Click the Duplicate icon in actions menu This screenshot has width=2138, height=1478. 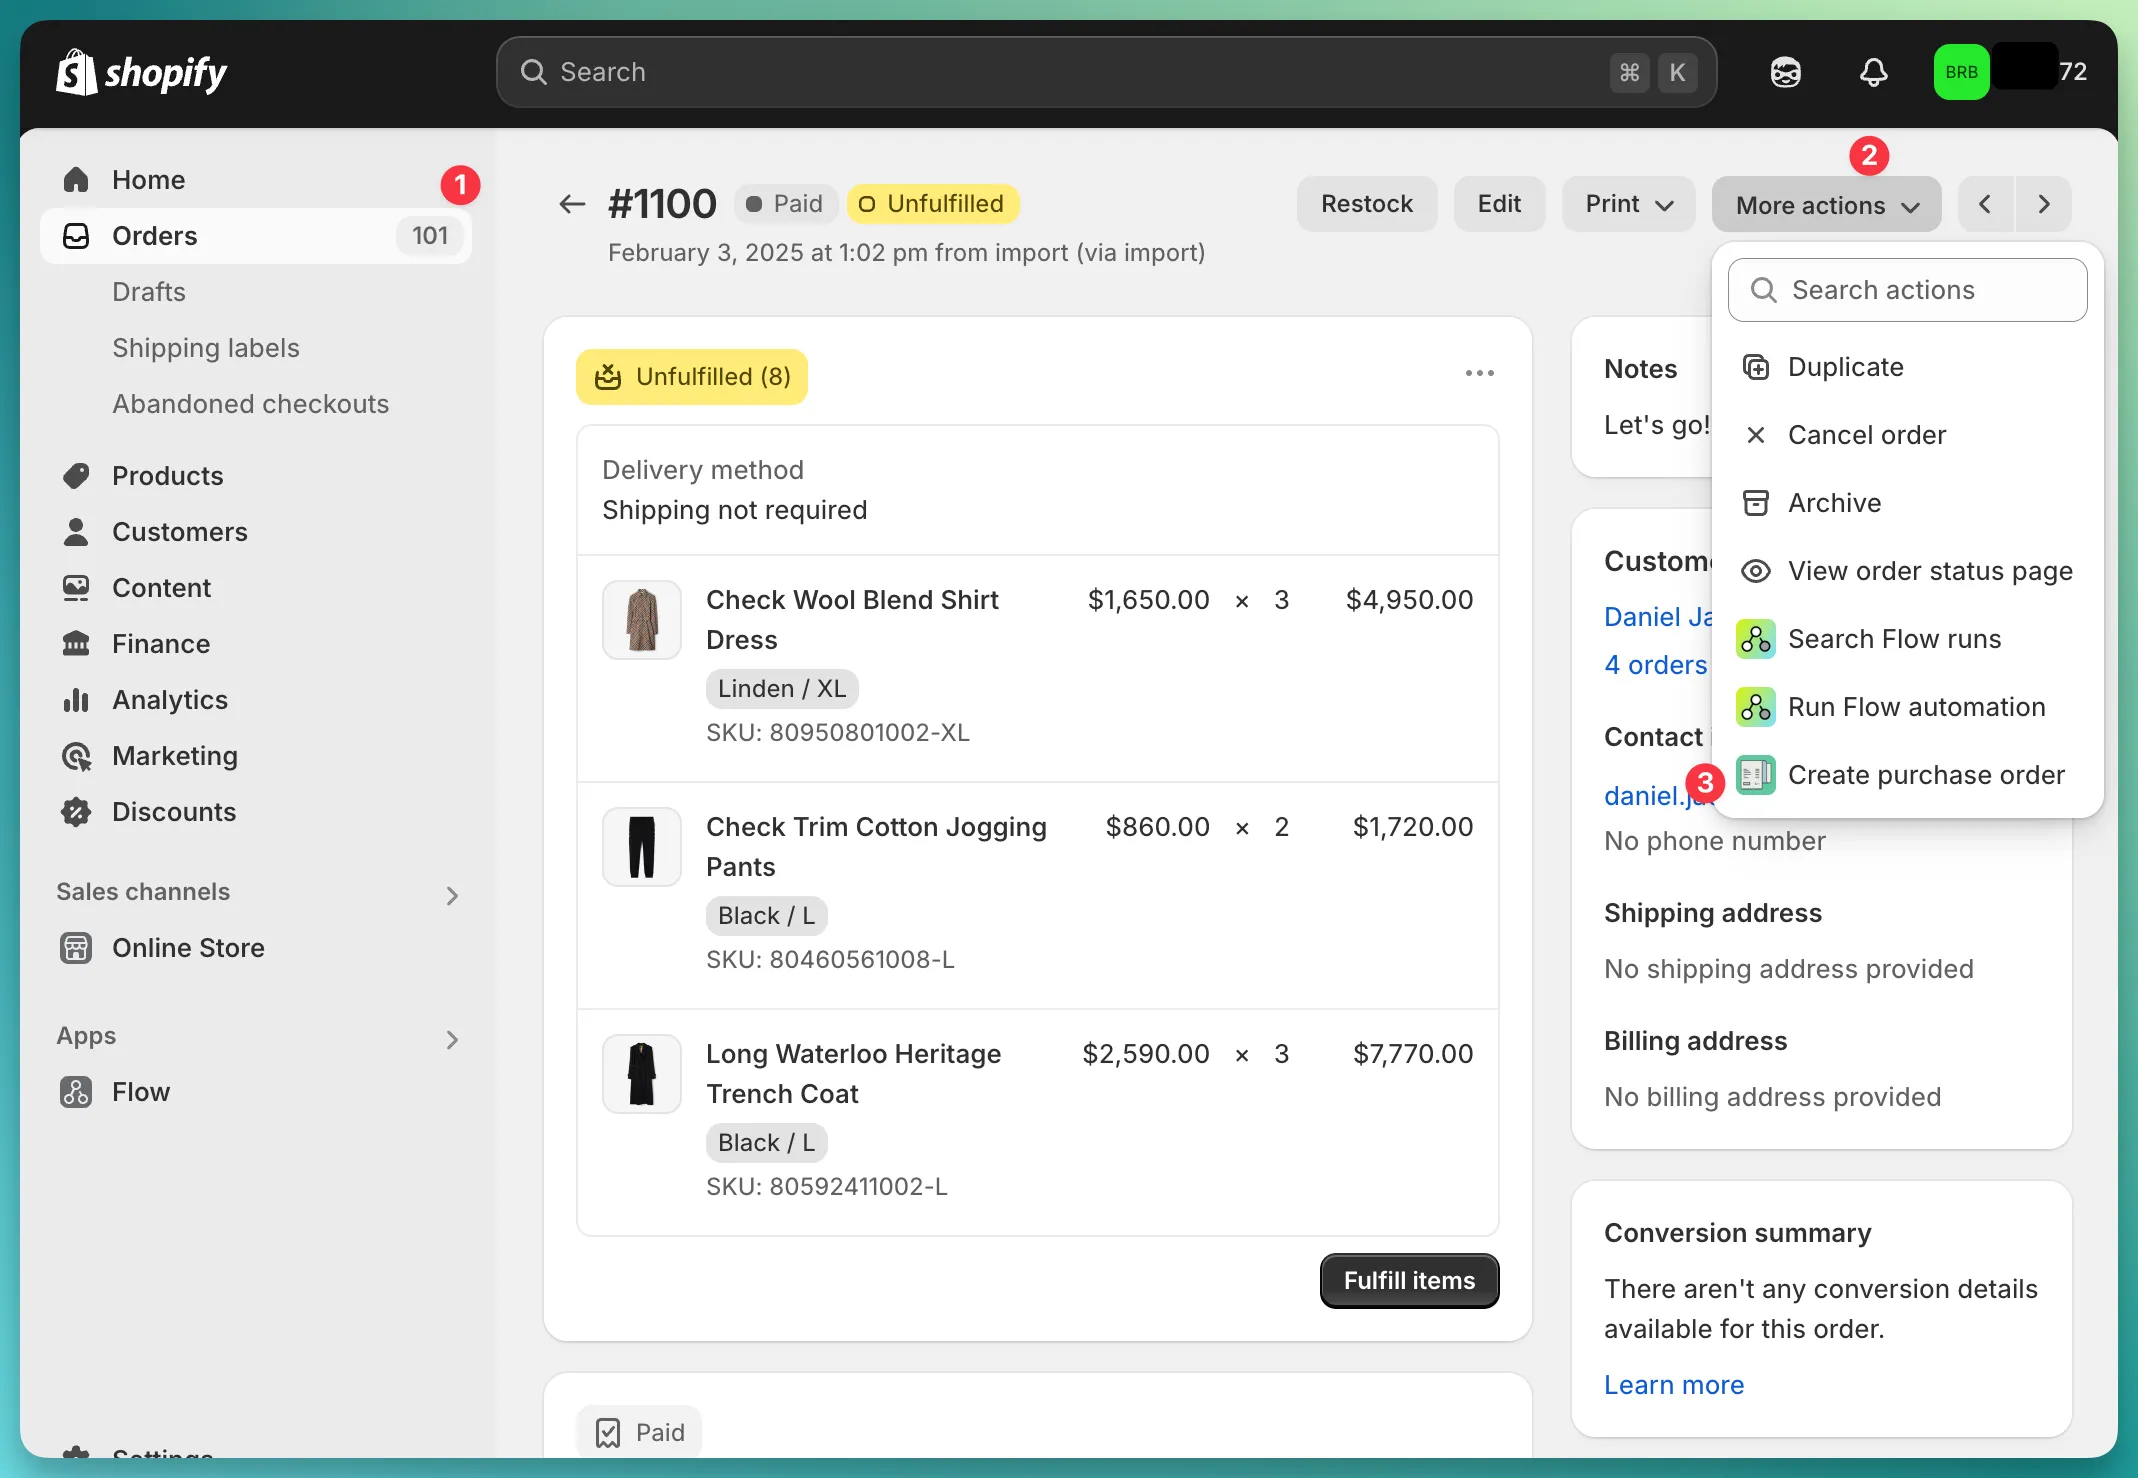tap(1756, 367)
